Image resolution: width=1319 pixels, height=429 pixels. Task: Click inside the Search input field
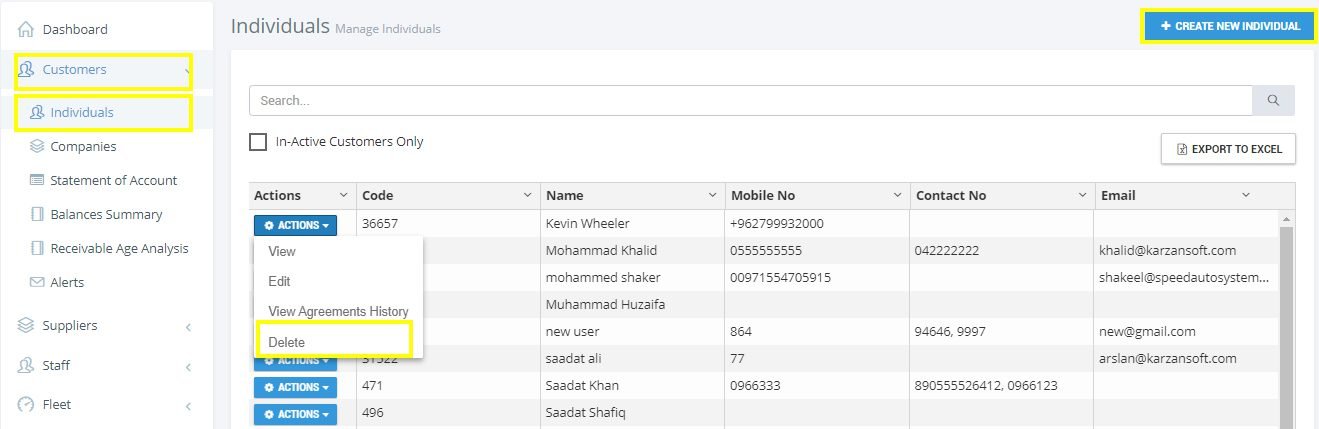tap(751, 100)
